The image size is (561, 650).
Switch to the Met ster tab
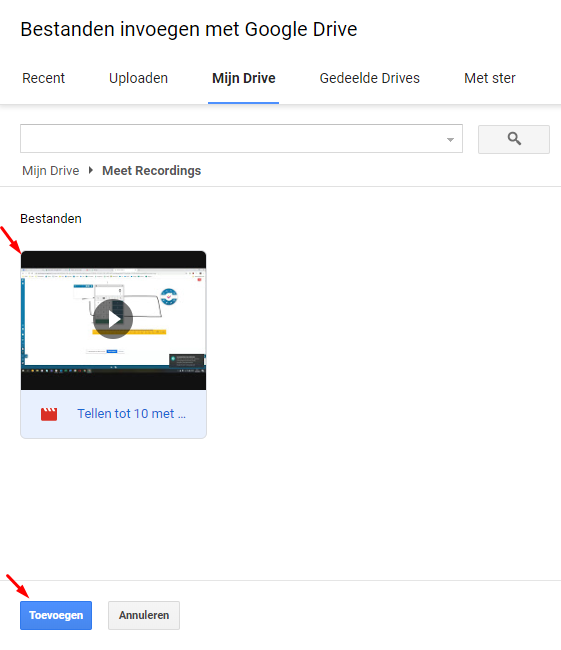[490, 78]
